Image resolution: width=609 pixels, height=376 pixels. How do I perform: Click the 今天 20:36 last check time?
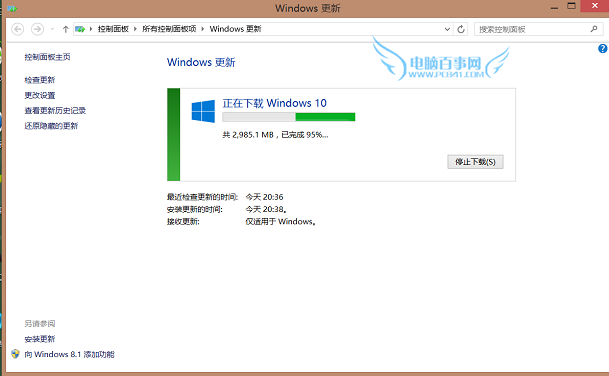coord(264,197)
